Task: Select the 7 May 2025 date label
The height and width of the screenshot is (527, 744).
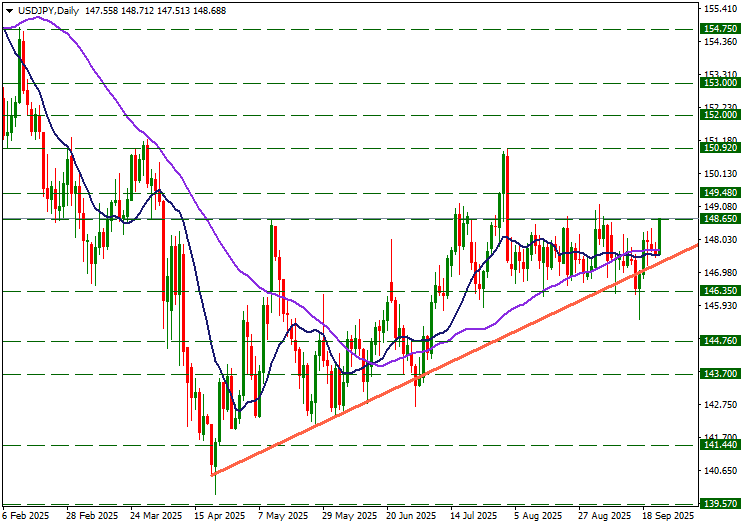Action: (x=284, y=516)
